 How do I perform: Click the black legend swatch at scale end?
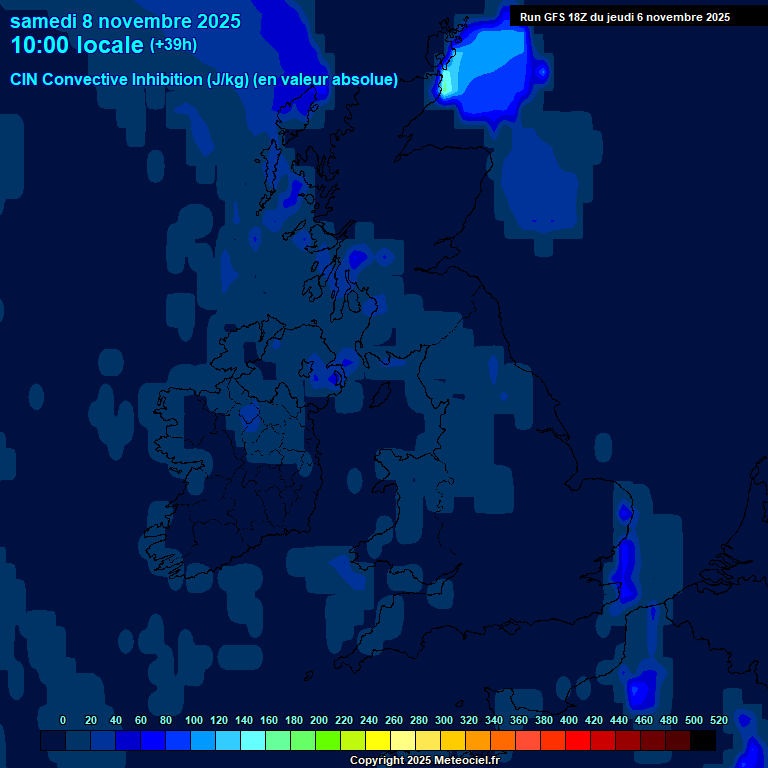(x=703, y=741)
